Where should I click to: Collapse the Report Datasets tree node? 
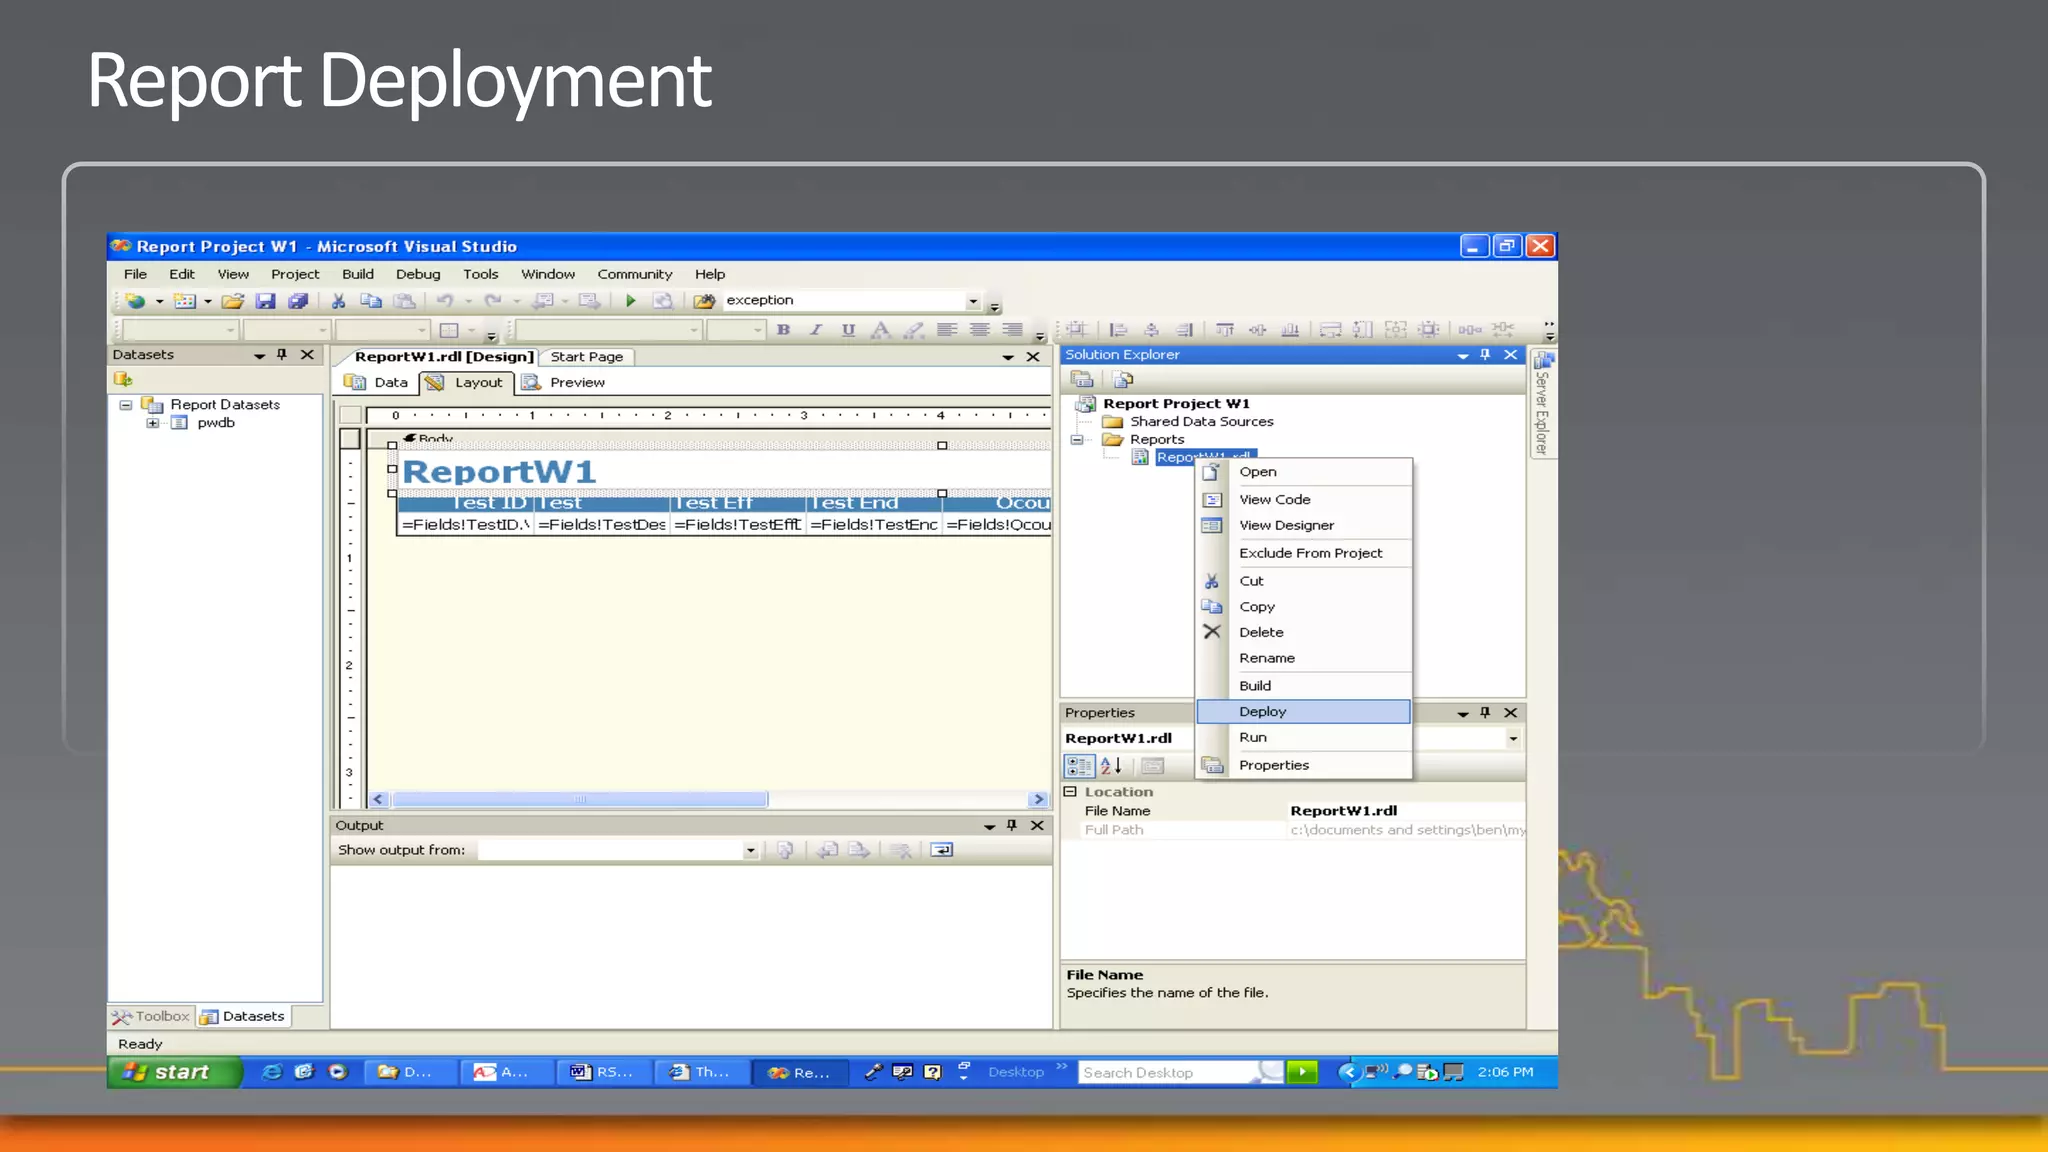point(126,405)
